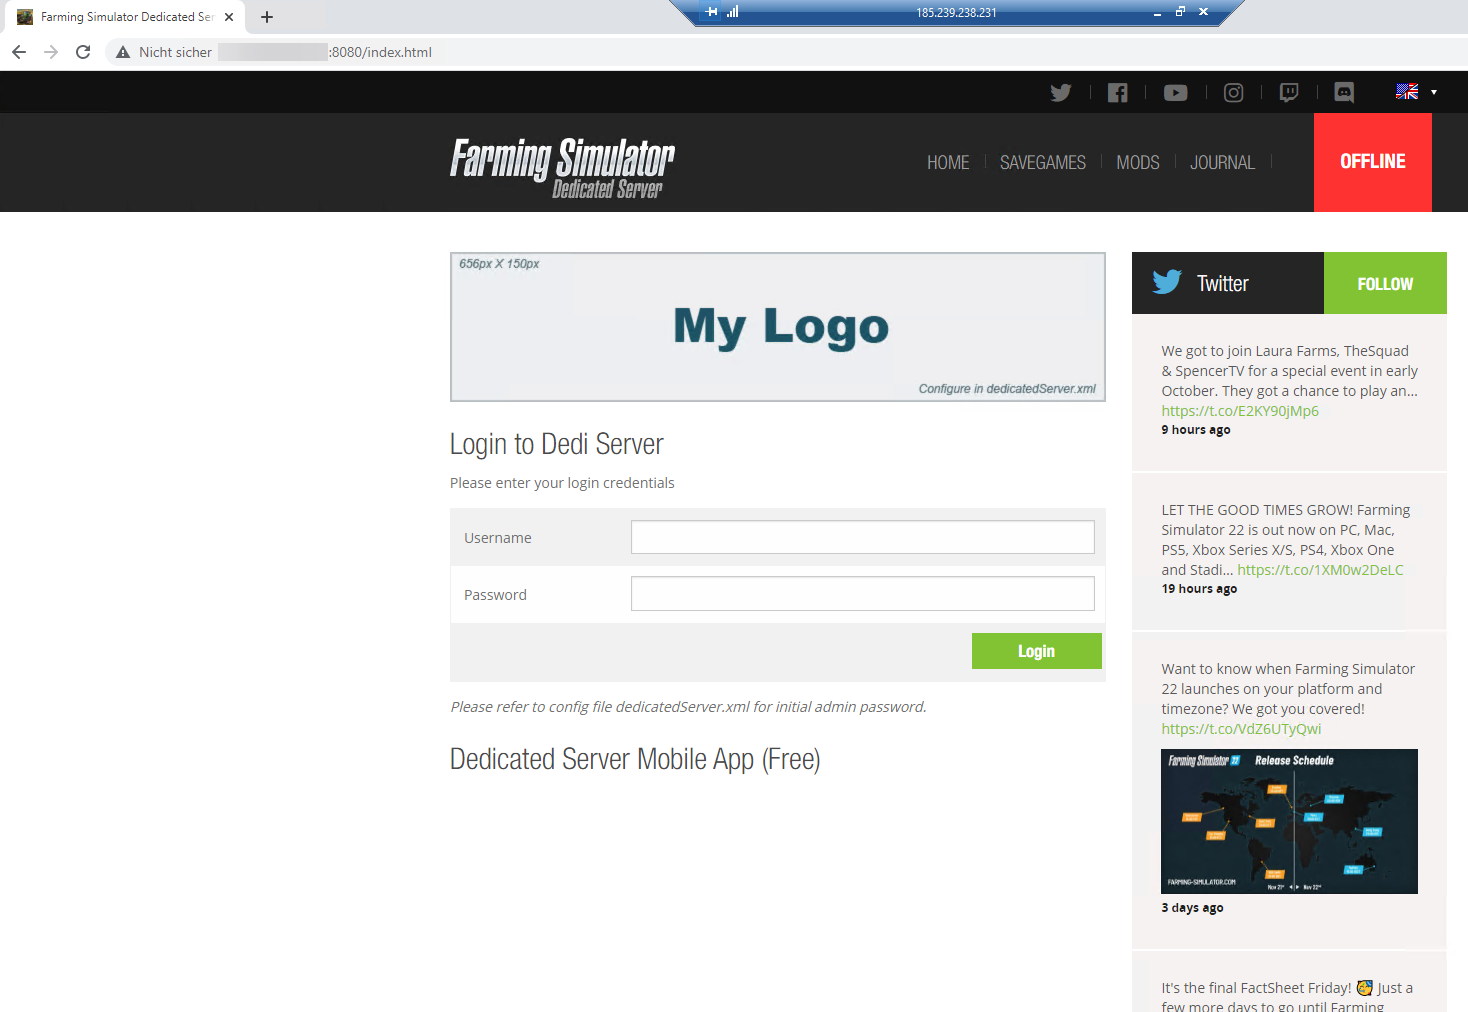Click the Farming Simulator Dedicated Server logo
The image size is (1468, 1012).
(x=562, y=167)
